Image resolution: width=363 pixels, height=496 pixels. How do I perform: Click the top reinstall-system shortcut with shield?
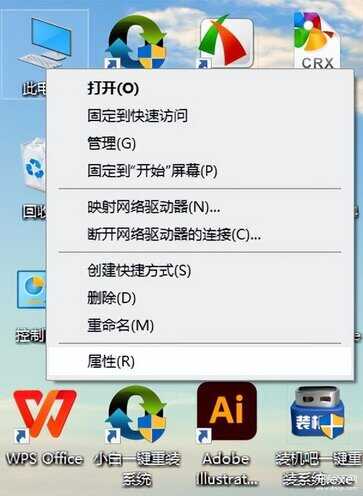(137, 42)
